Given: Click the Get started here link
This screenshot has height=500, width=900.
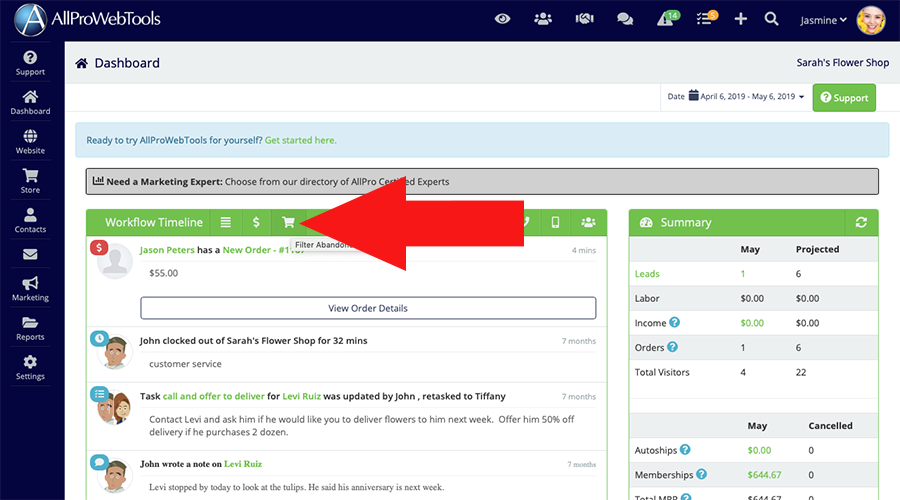Looking at the screenshot, I should point(301,140).
